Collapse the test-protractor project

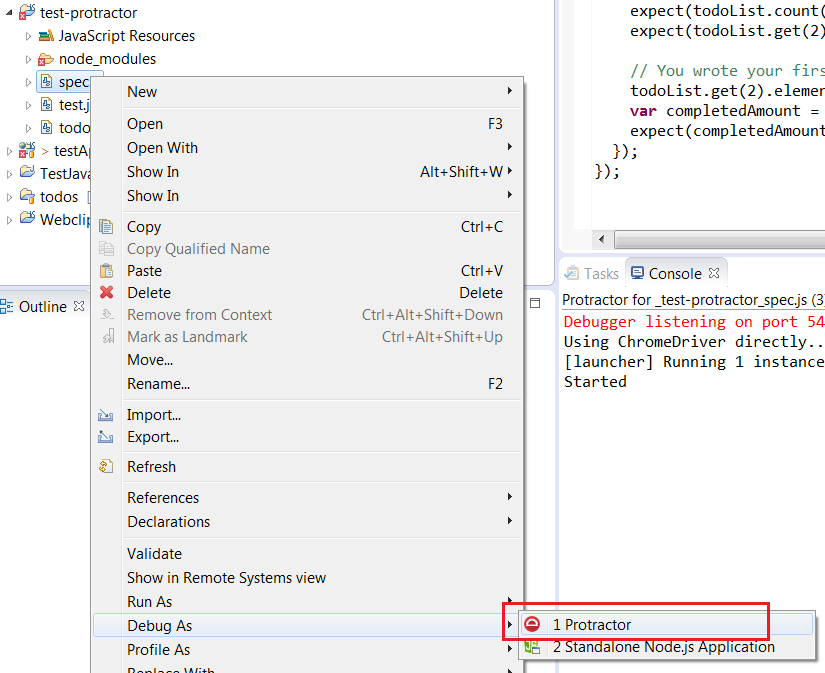(7, 11)
